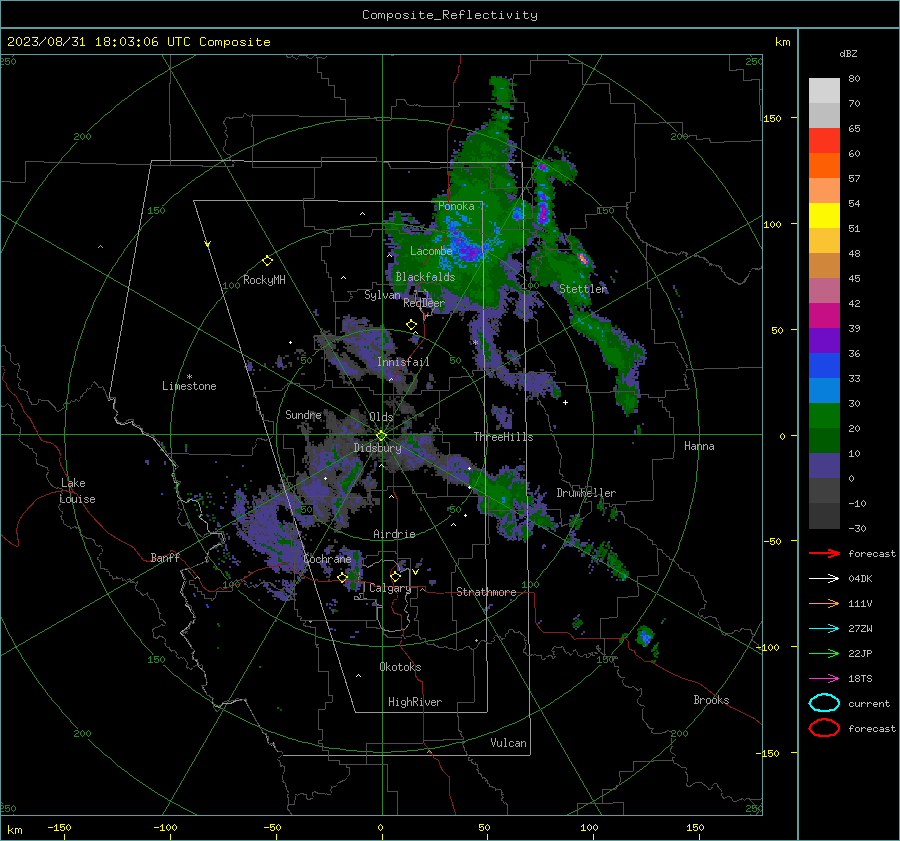Click the 04DK legend label
900x841 pixels.
click(x=860, y=579)
